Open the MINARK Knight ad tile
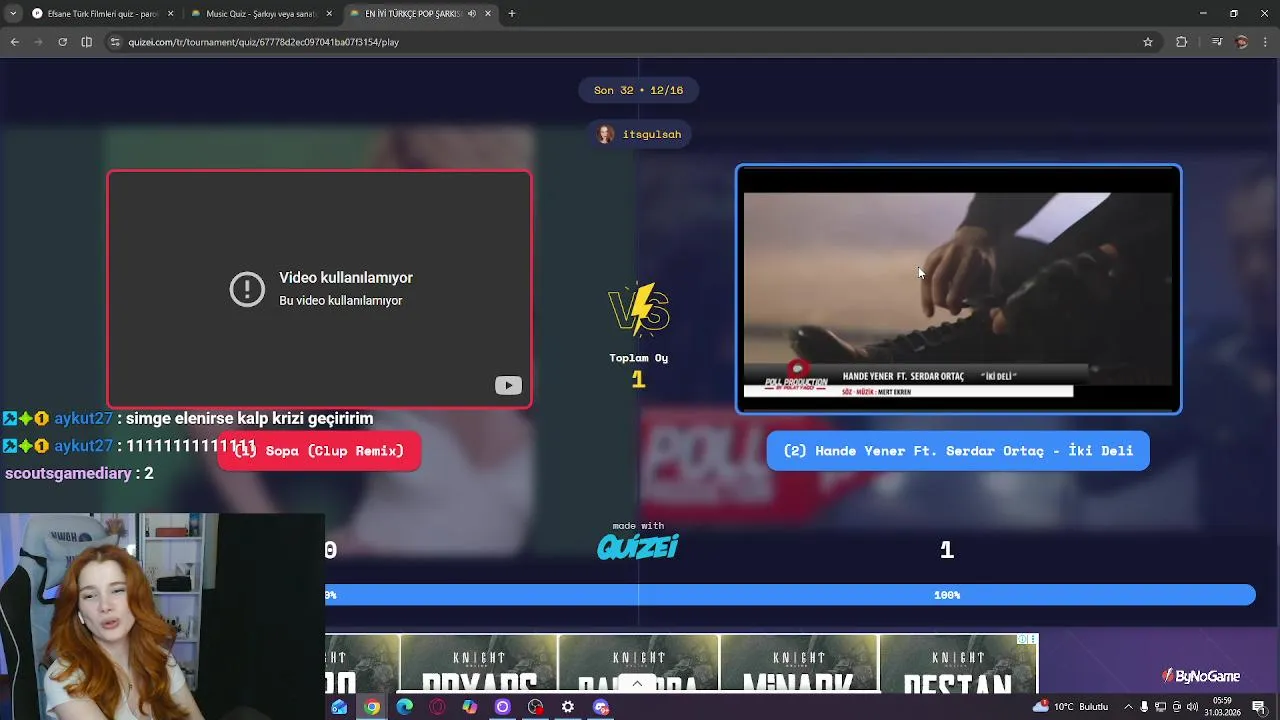 [x=799, y=663]
